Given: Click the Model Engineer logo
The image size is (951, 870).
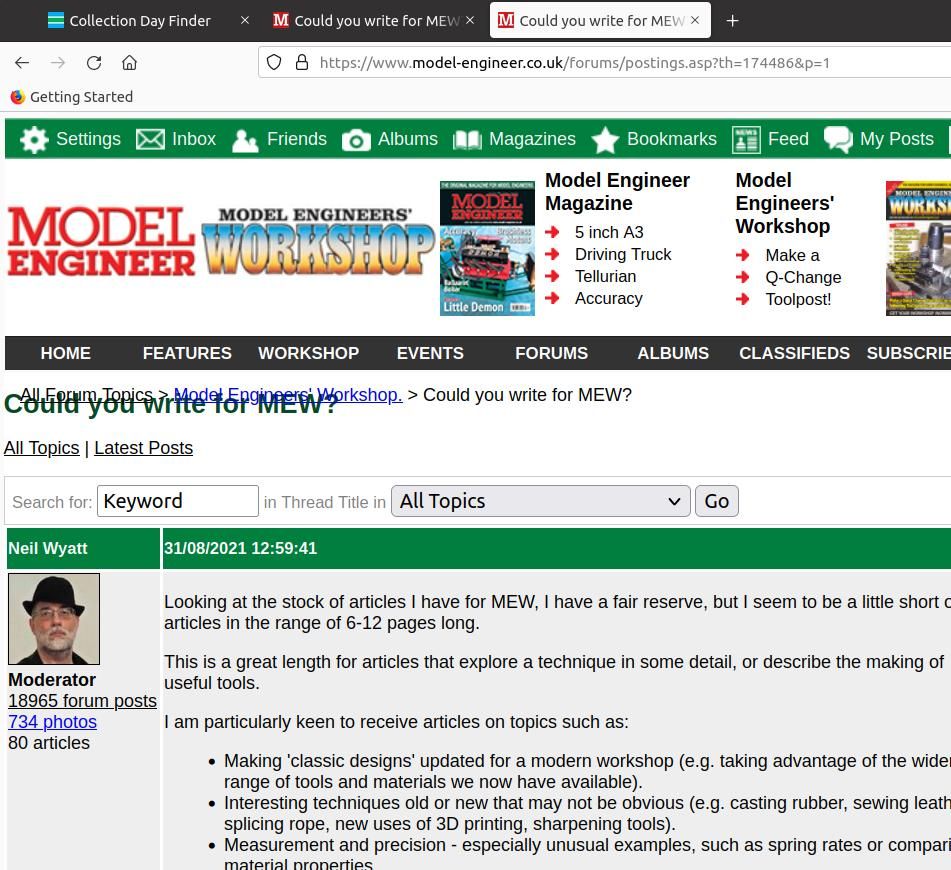Looking at the screenshot, I should [x=101, y=241].
